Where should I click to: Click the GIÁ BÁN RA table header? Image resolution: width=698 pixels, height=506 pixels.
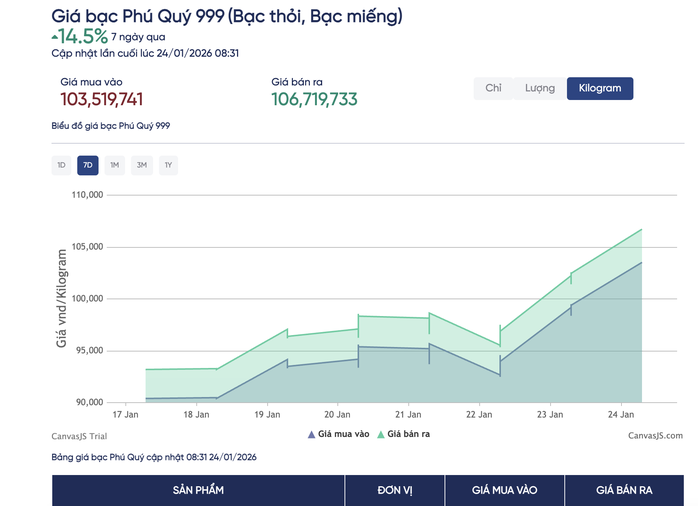point(624,490)
